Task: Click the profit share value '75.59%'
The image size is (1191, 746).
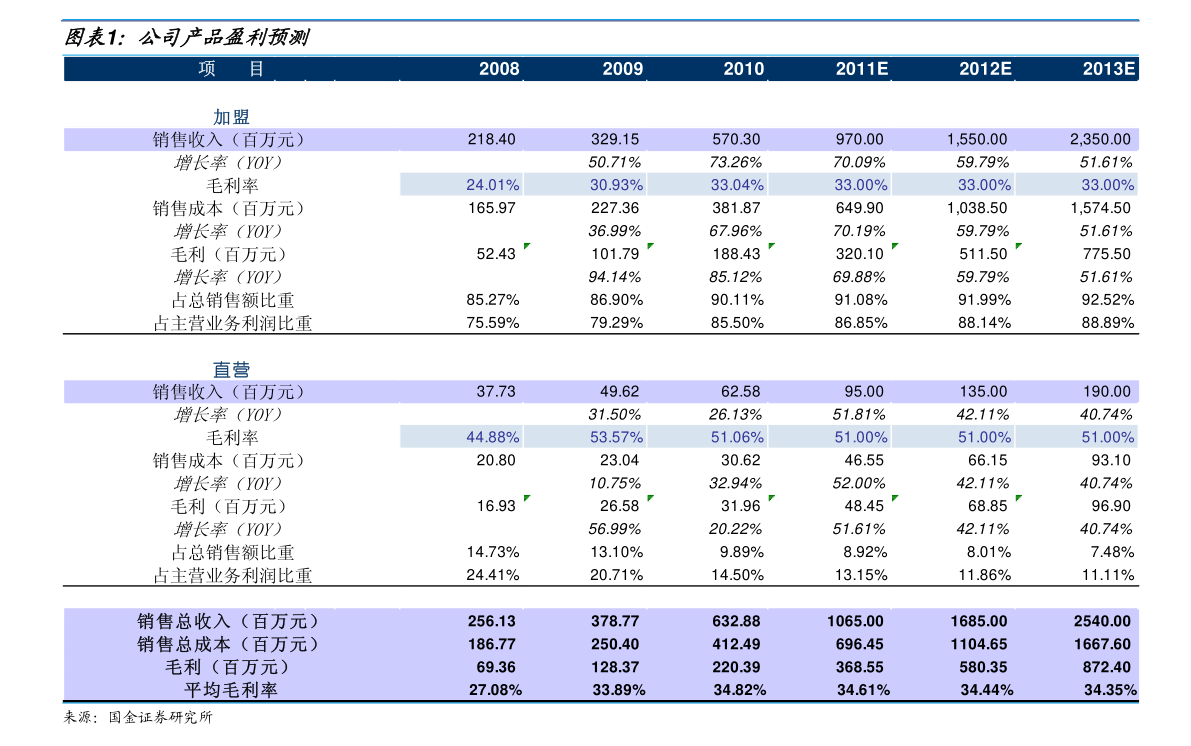Action: click(x=493, y=323)
